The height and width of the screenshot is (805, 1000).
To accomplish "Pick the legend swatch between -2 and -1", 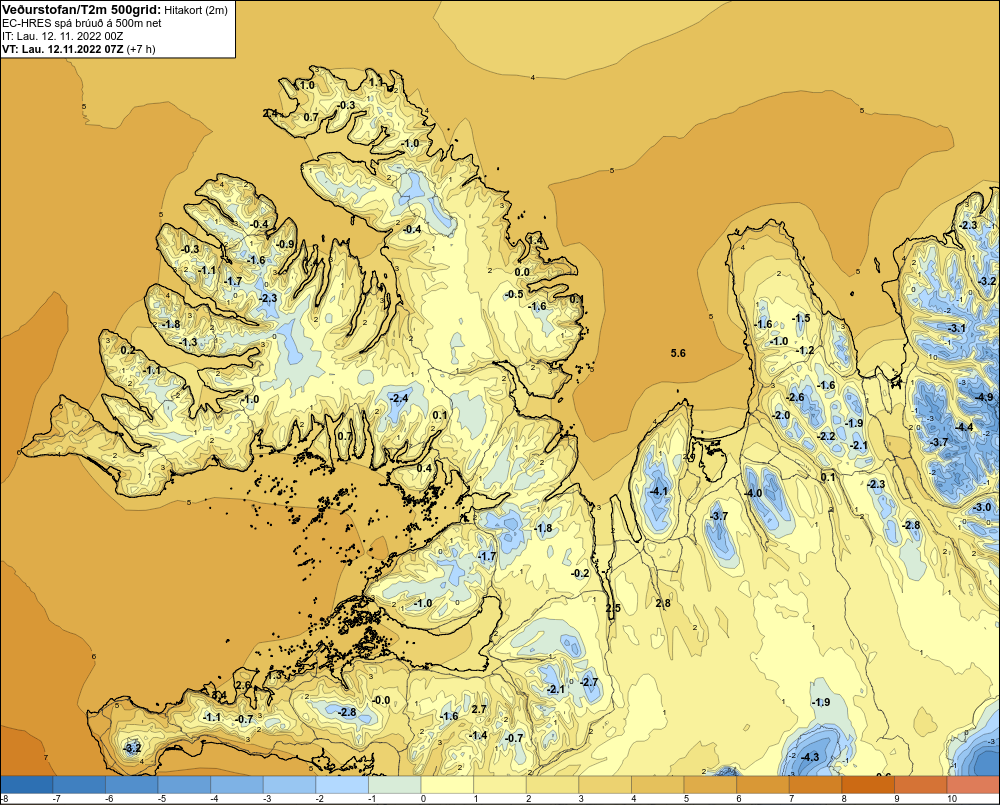I will click(342, 784).
